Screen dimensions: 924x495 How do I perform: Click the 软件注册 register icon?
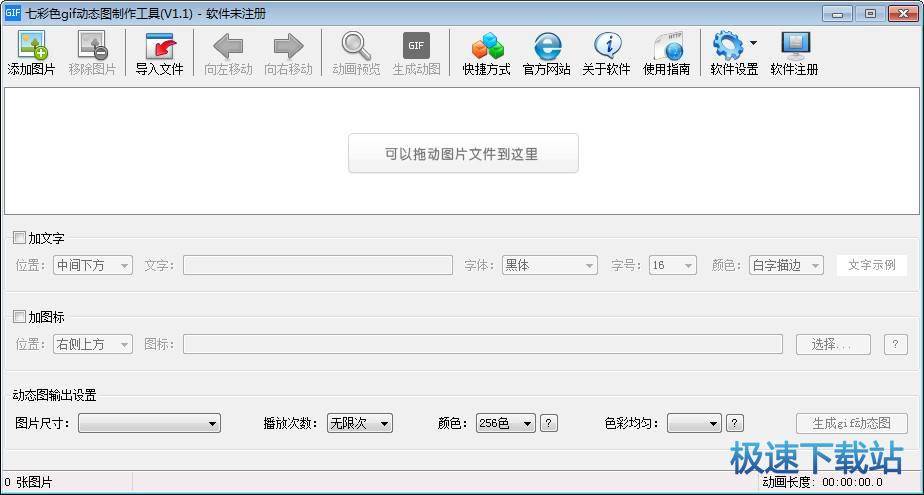pos(794,46)
